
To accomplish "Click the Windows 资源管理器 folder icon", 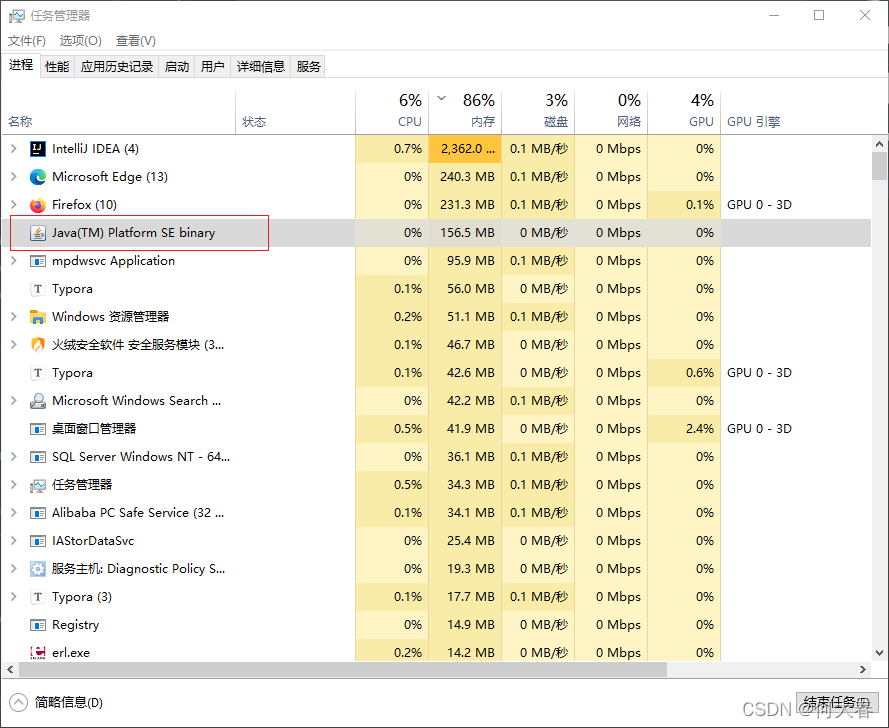I will pos(37,317).
